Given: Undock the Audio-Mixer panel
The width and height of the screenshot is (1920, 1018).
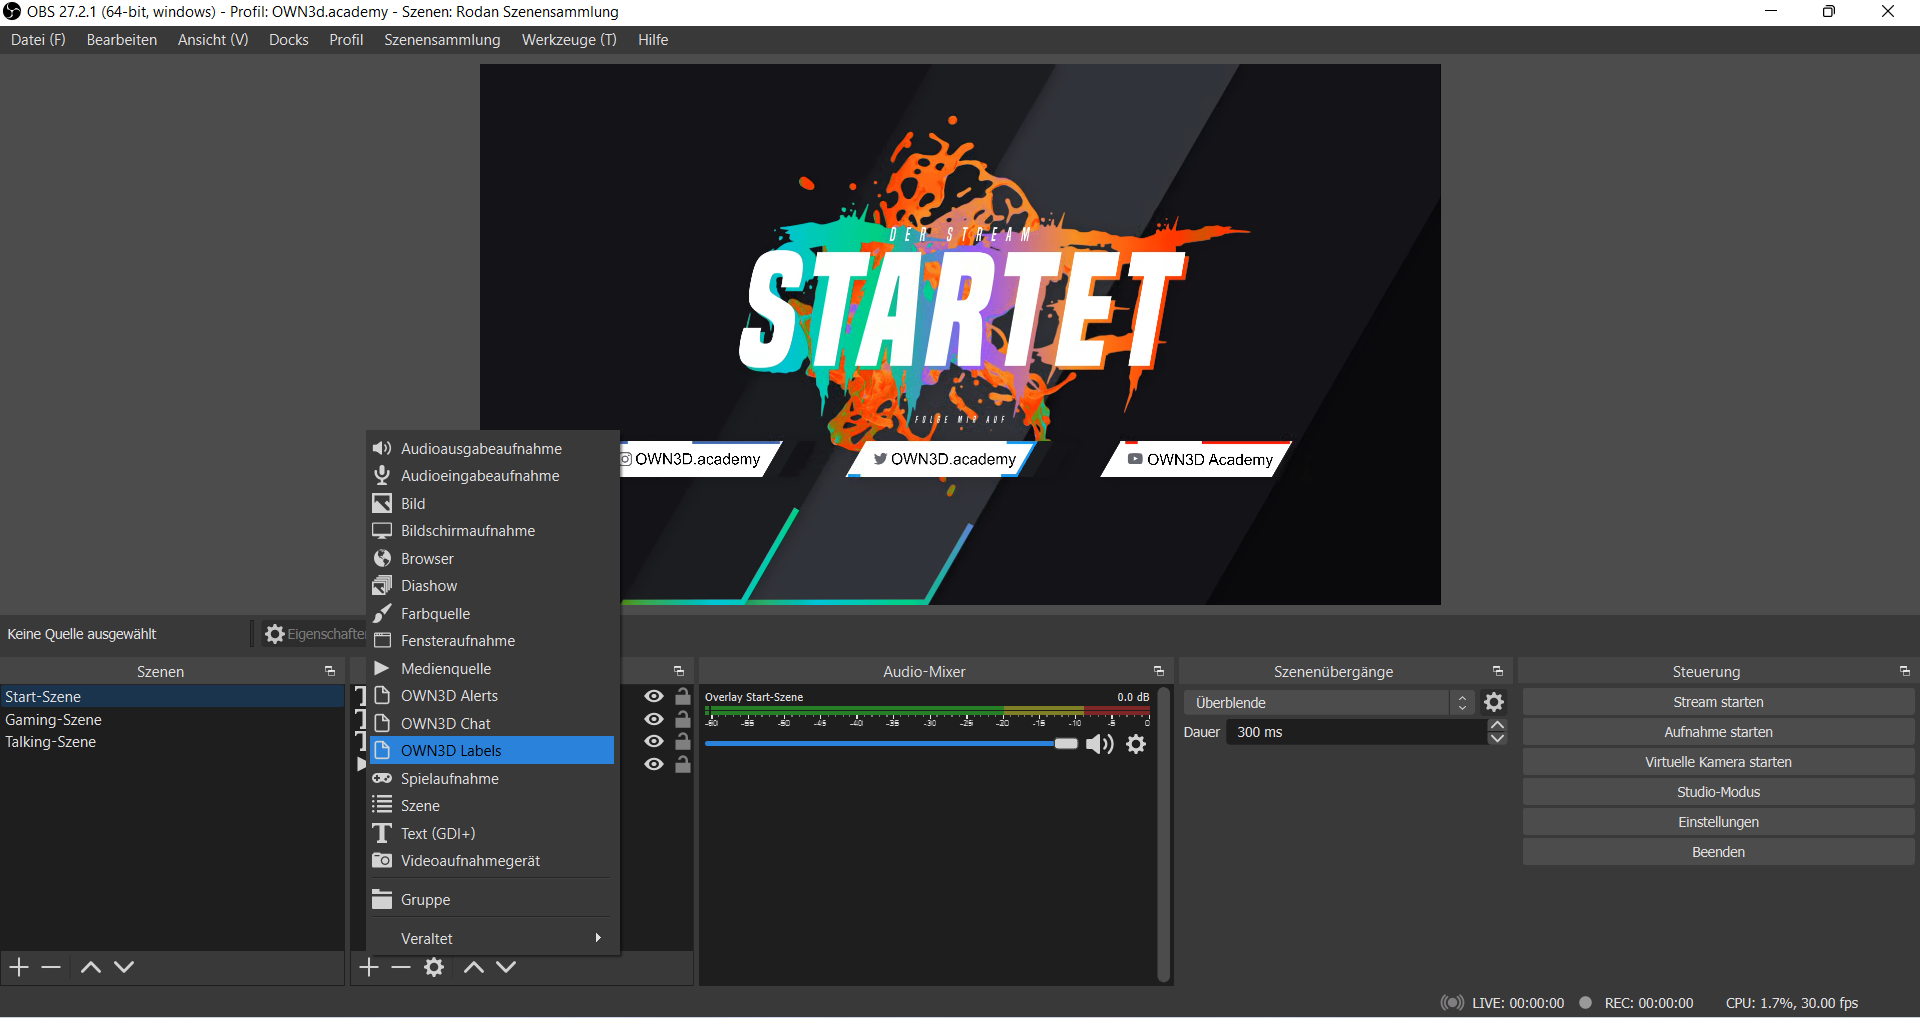Looking at the screenshot, I should click(1159, 671).
